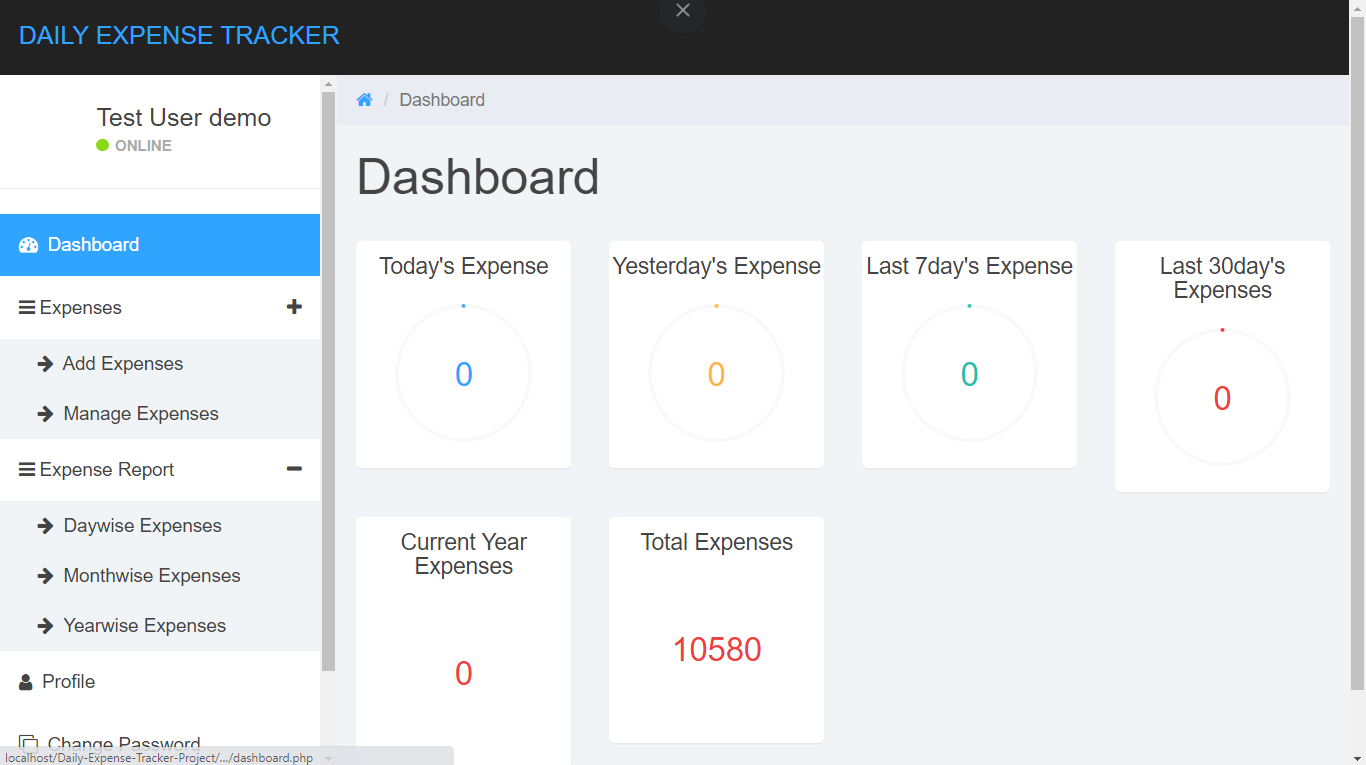Click the arrow icon next to Add Expenses

coord(45,363)
